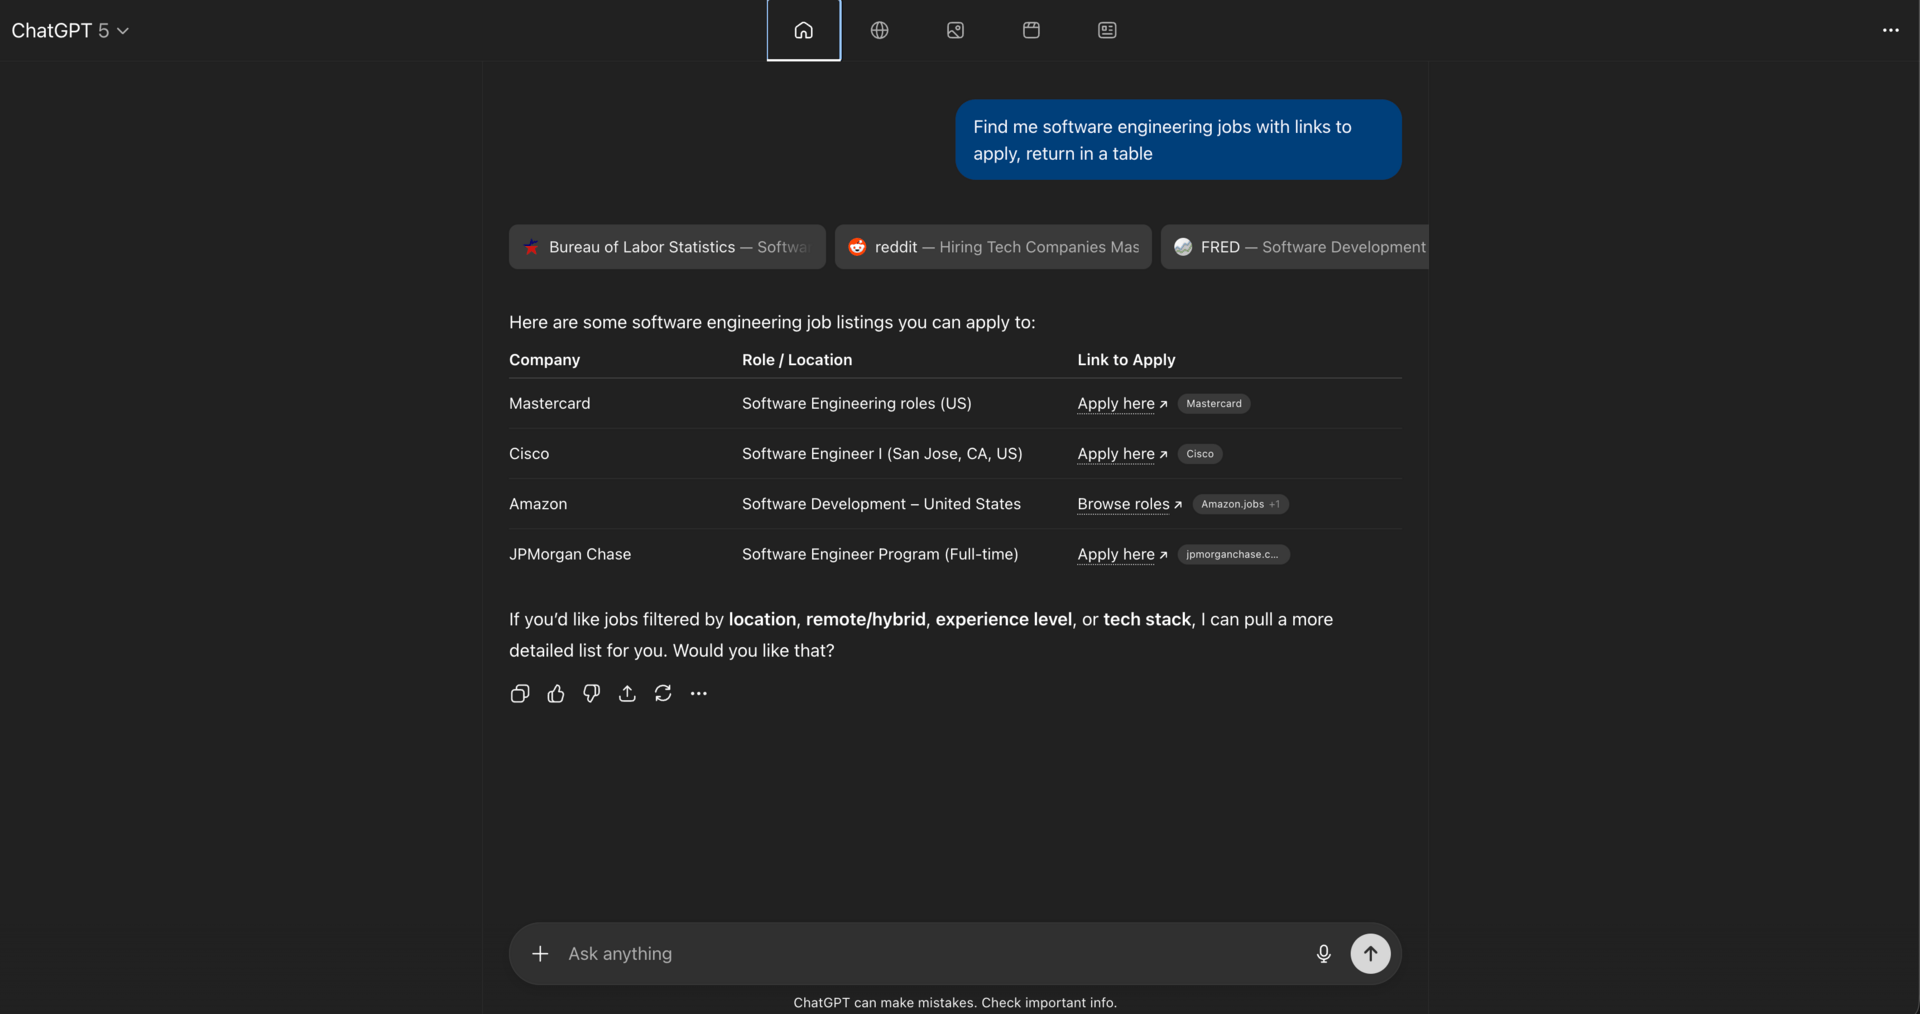Open the Bureau of Labor Statistics source card
1920x1014 pixels.
[667, 247]
